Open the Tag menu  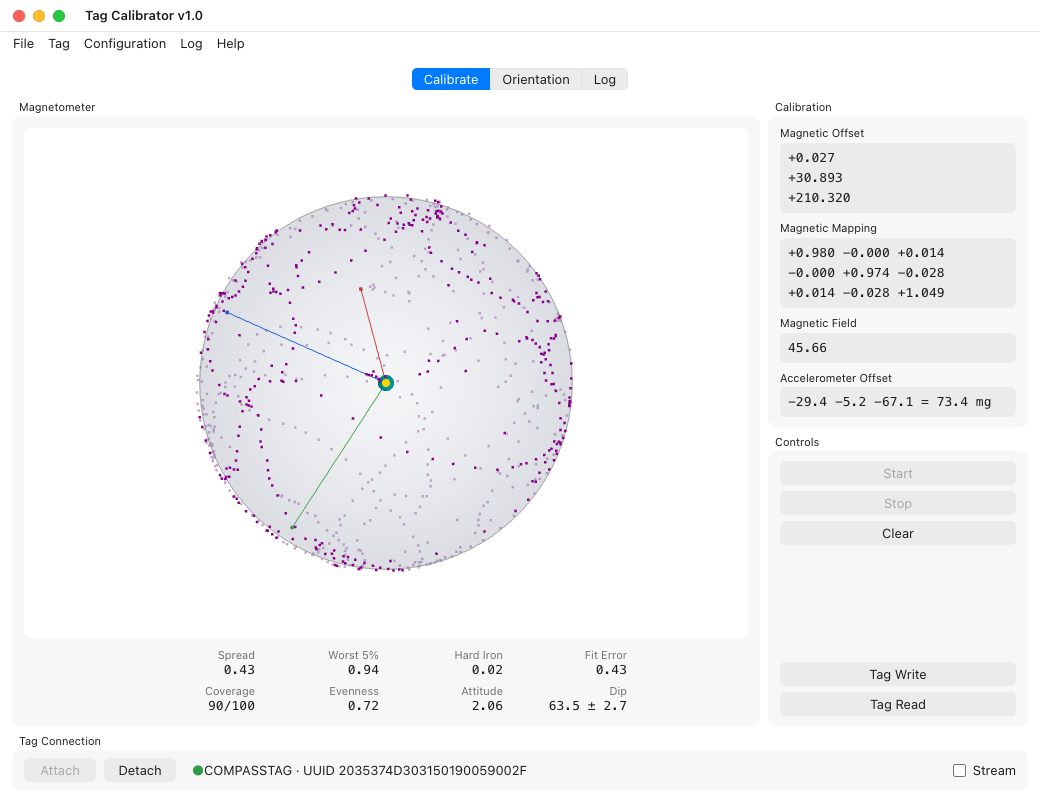tap(58, 44)
